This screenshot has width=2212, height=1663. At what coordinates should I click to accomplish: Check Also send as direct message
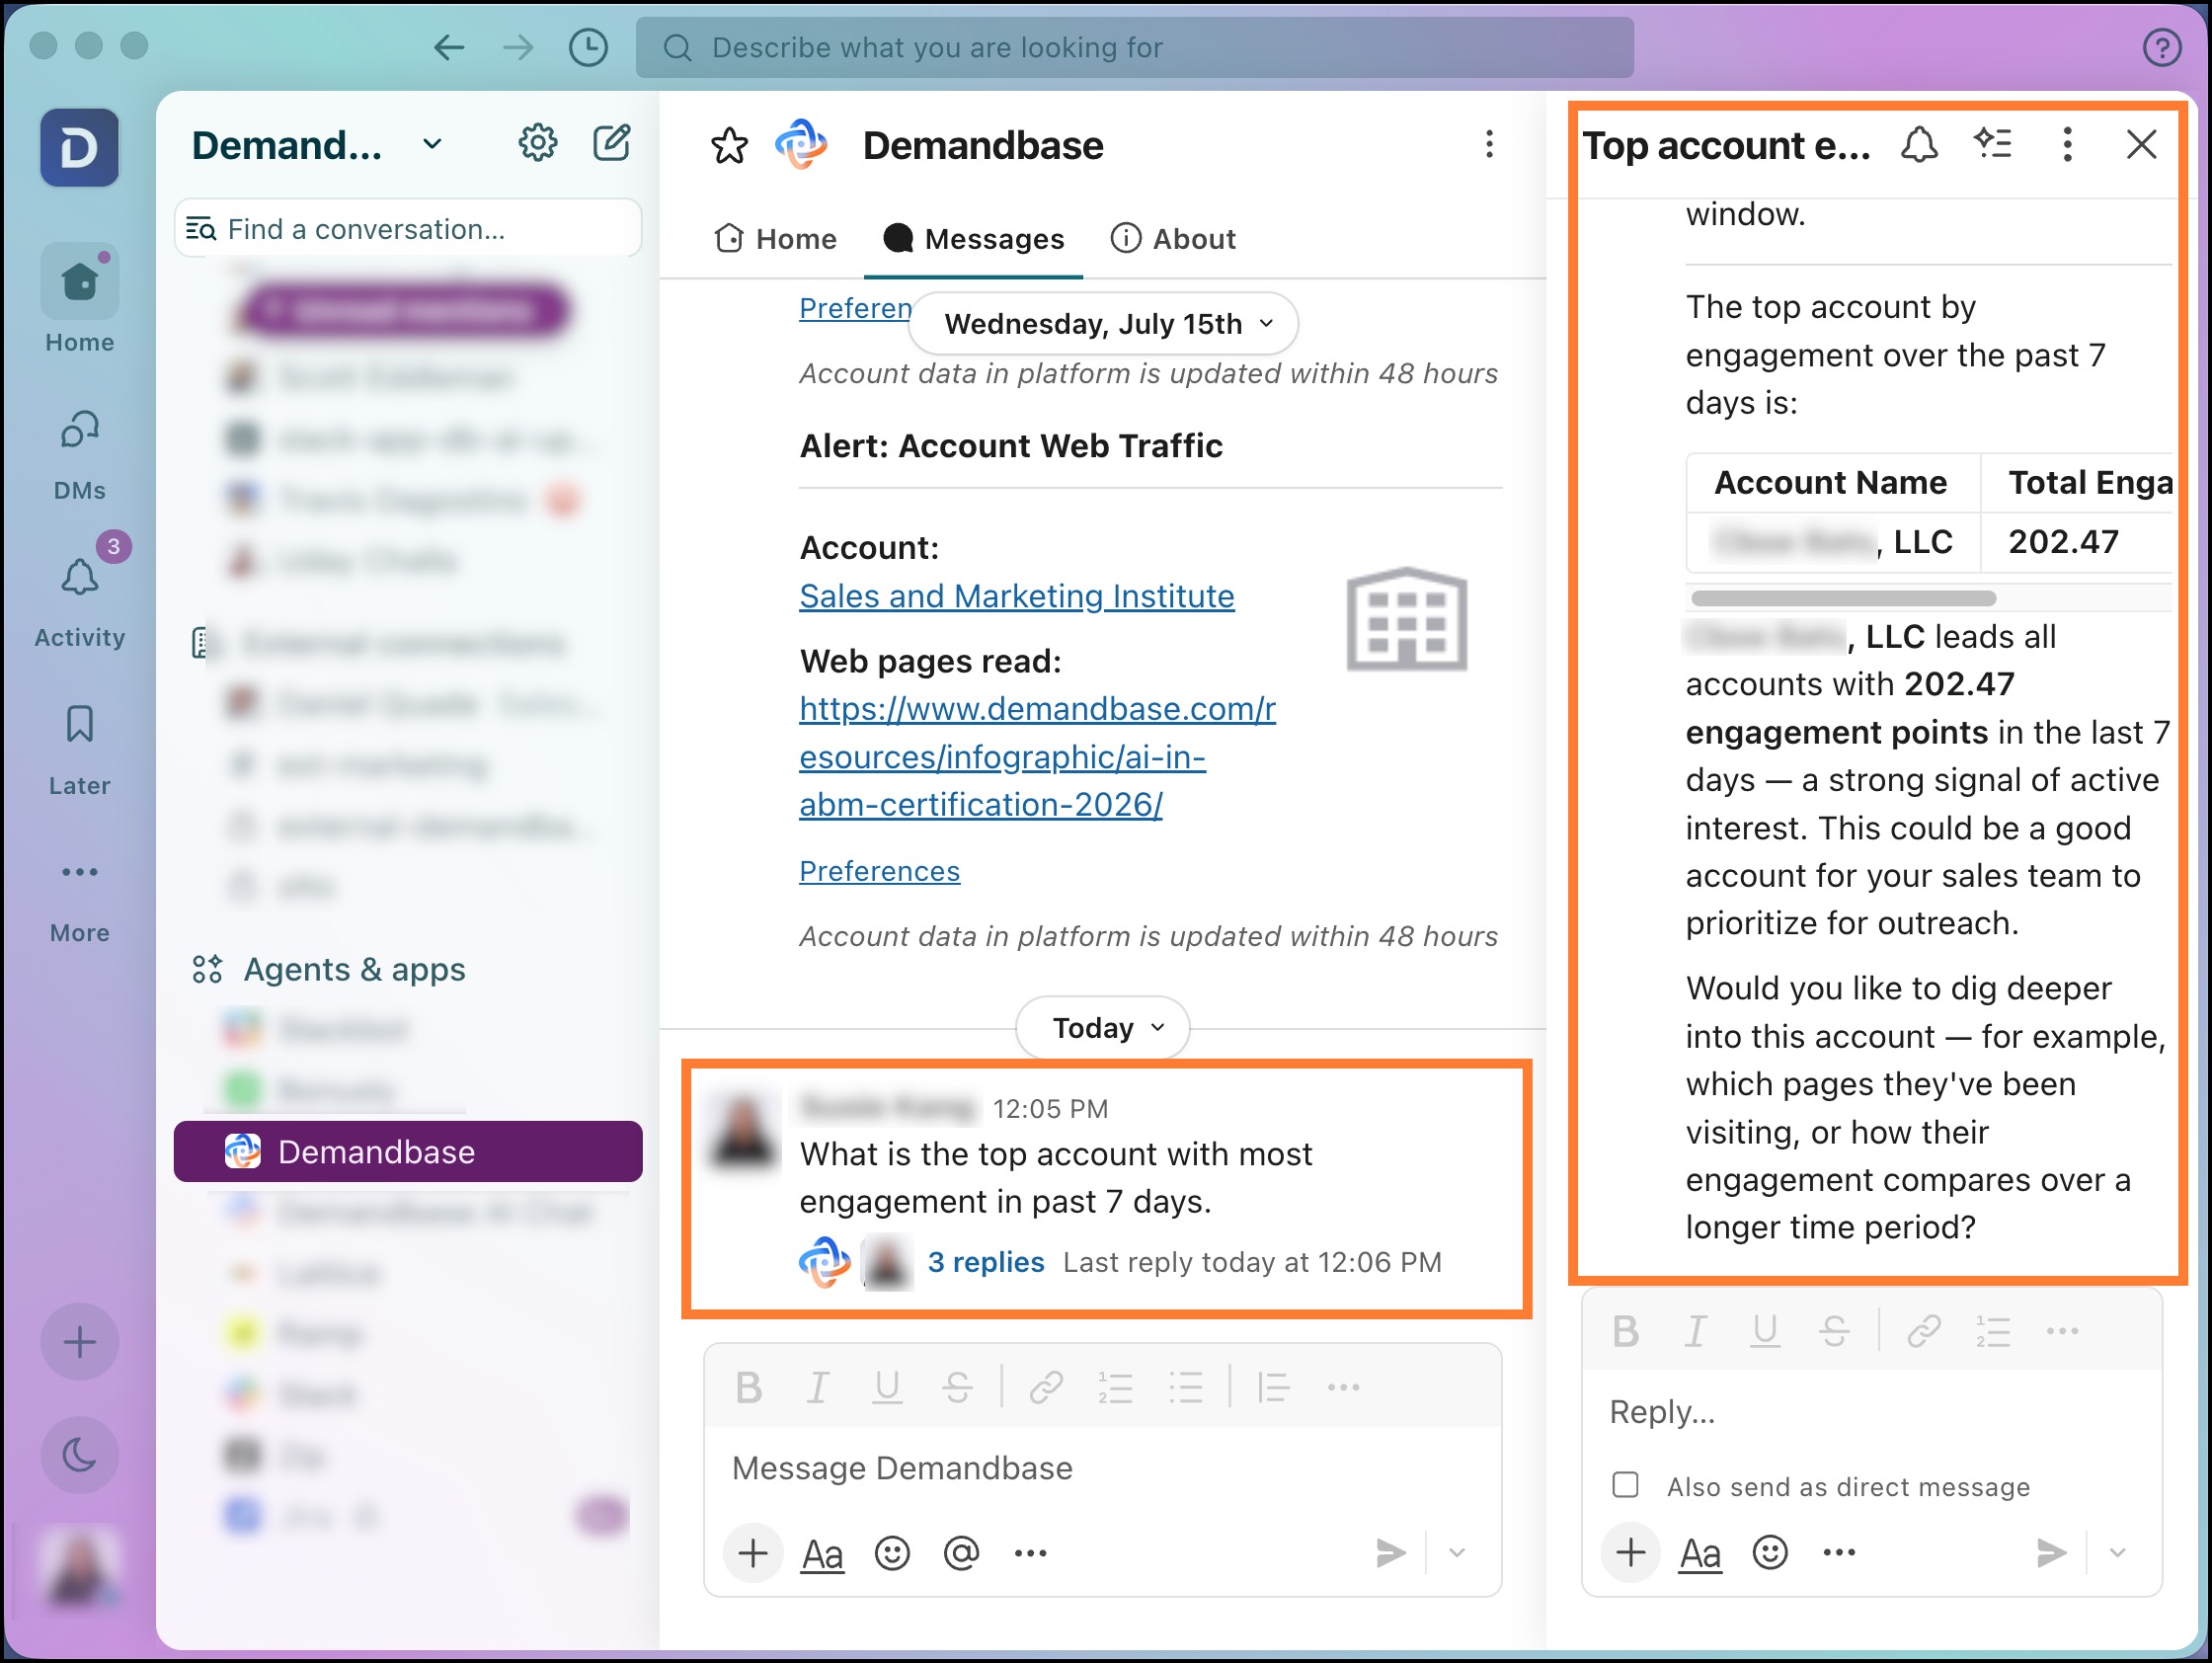[x=1625, y=1485]
